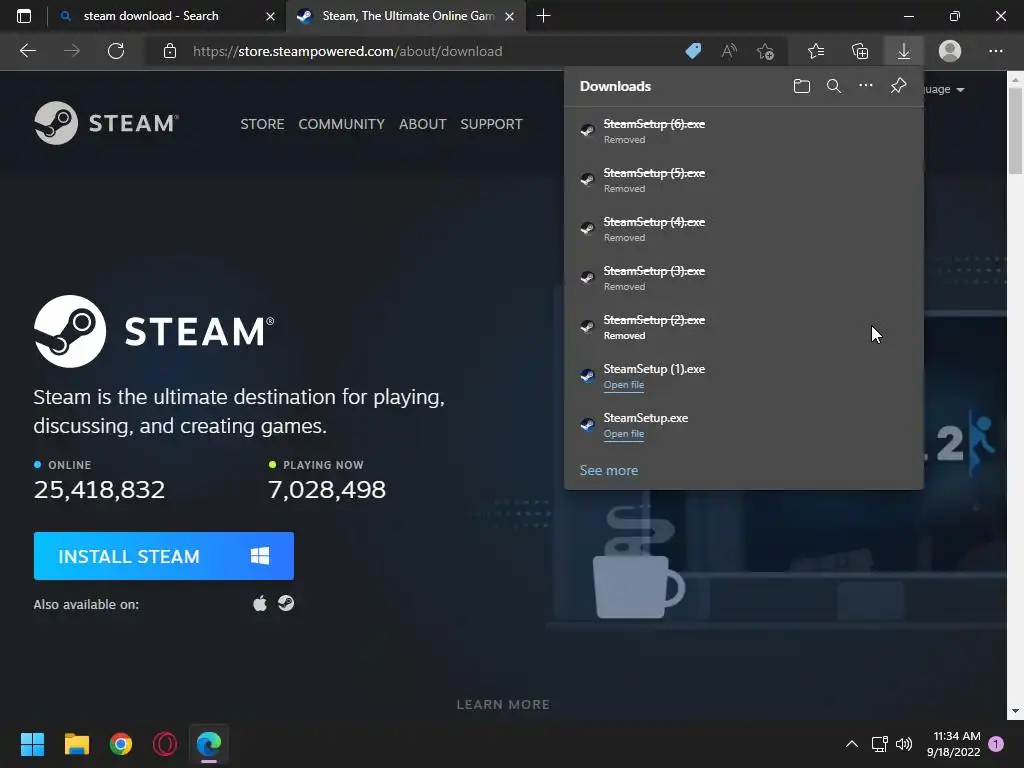Click the page vertical scrollbar thumb
The height and width of the screenshot is (768, 1024).
point(1015,130)
